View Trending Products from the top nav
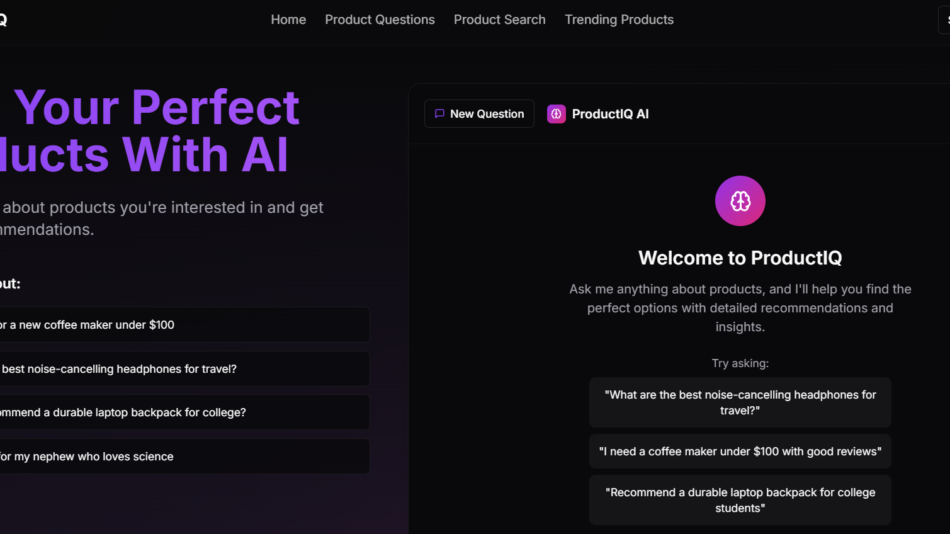The height and width of the screenshot is (534, 950). 619,20
